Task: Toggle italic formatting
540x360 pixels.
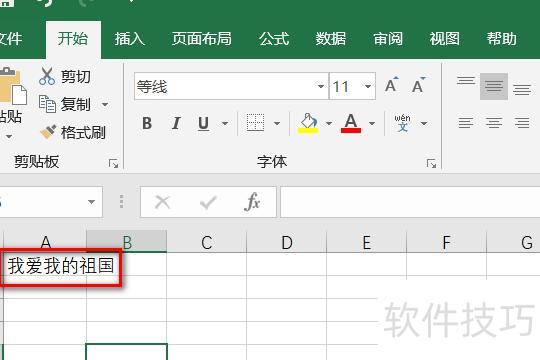Action: 176,123
